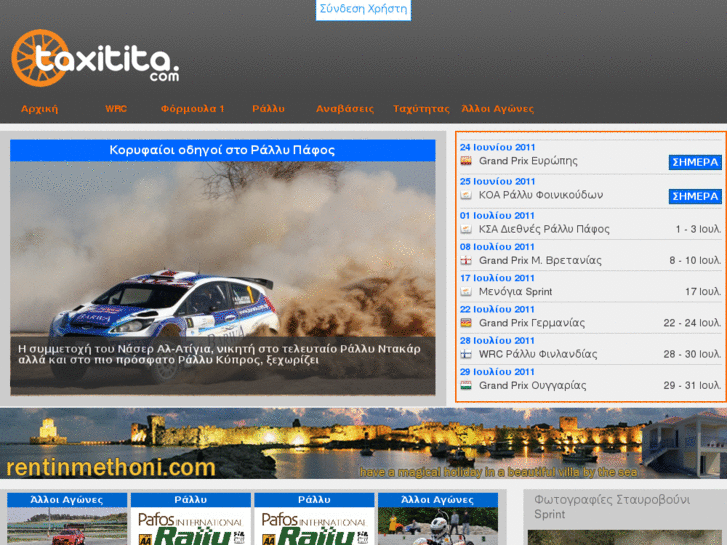This screenshot has width=727, height=545.
Task: Click date range 29 - 31 Ιουλ.
Action: point(692,385)
